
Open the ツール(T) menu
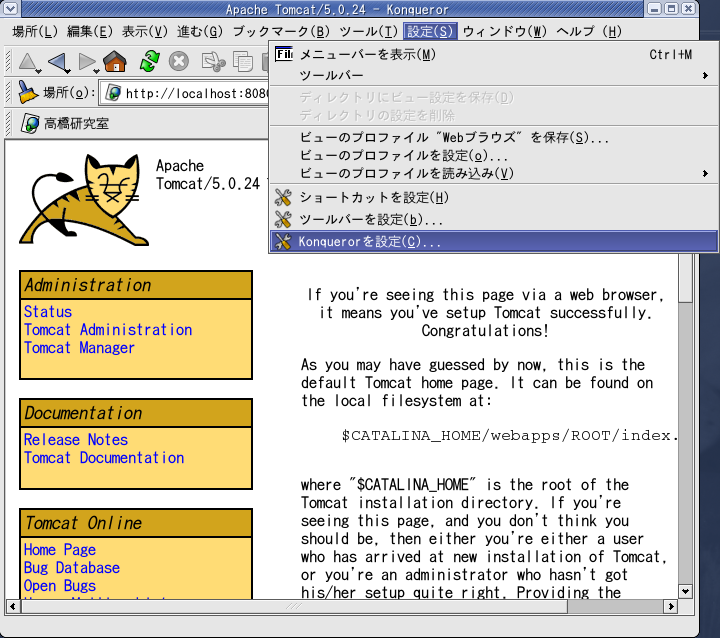pyautogui.click(x=368, y=31)
